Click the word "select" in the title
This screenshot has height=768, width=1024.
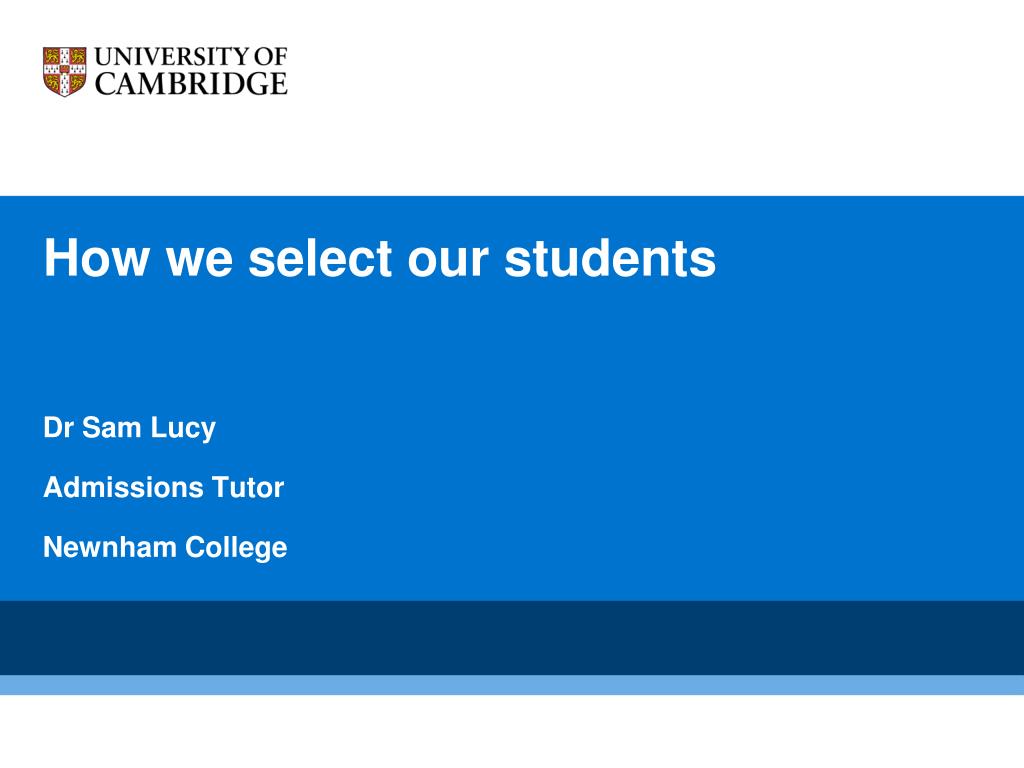coord(320,258)
